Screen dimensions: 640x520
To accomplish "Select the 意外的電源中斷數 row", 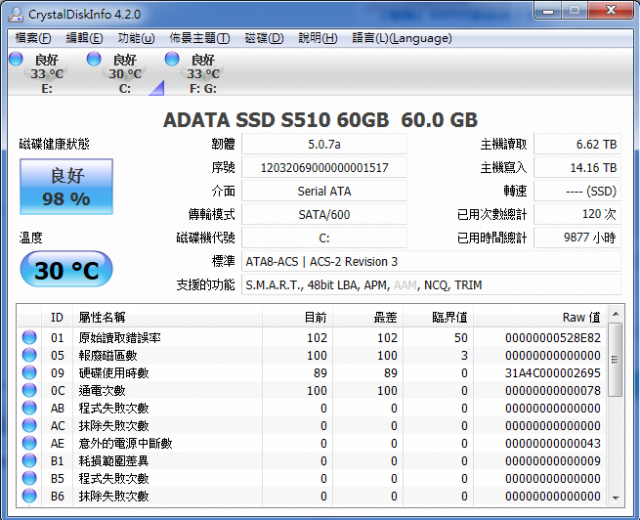I will 312,443.
